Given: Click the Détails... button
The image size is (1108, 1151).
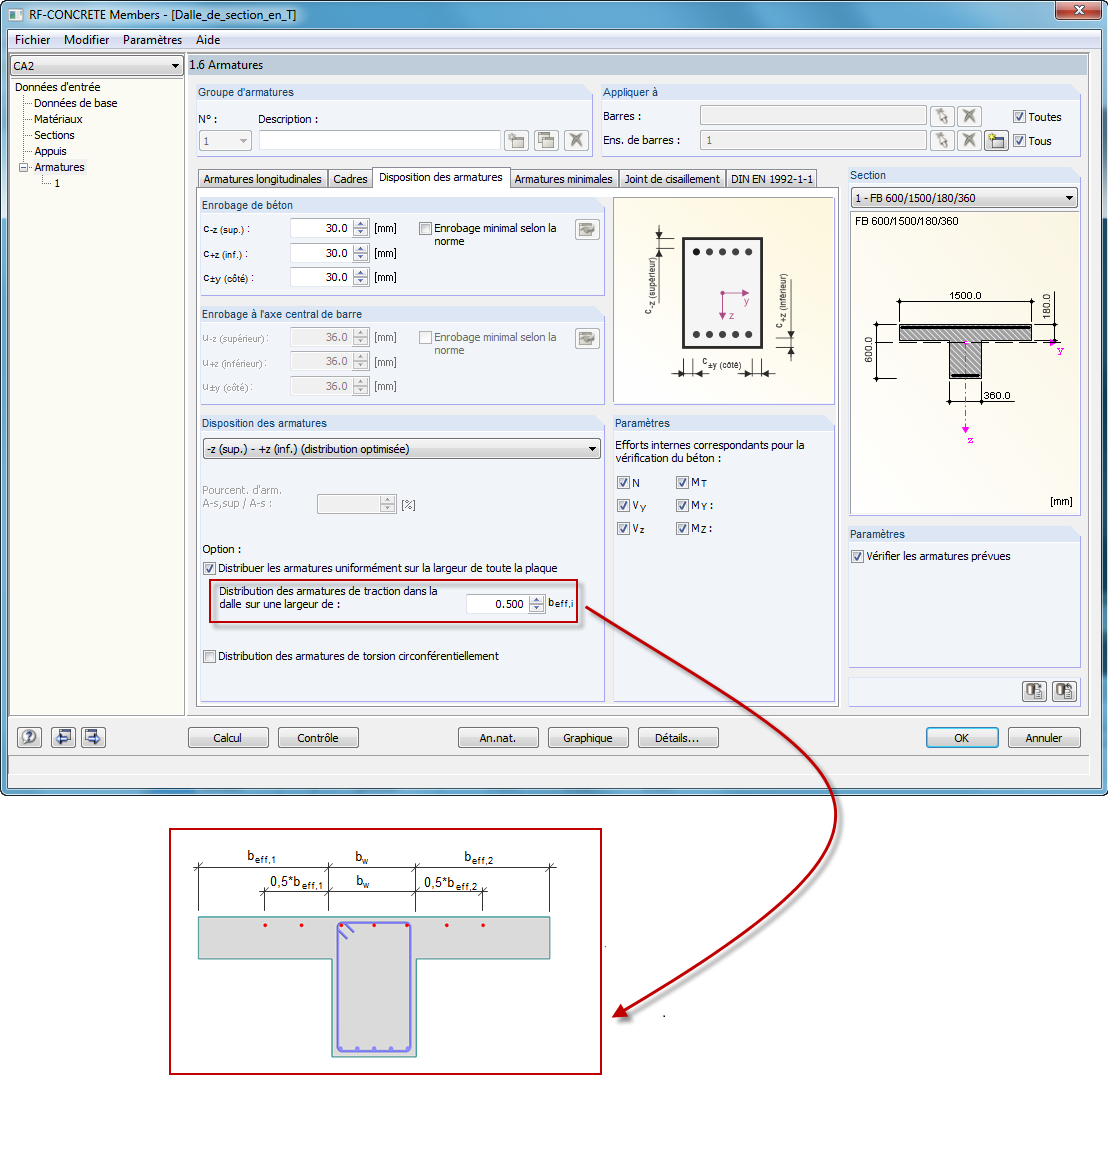Looking at the screenshot, I should [677, 738].
